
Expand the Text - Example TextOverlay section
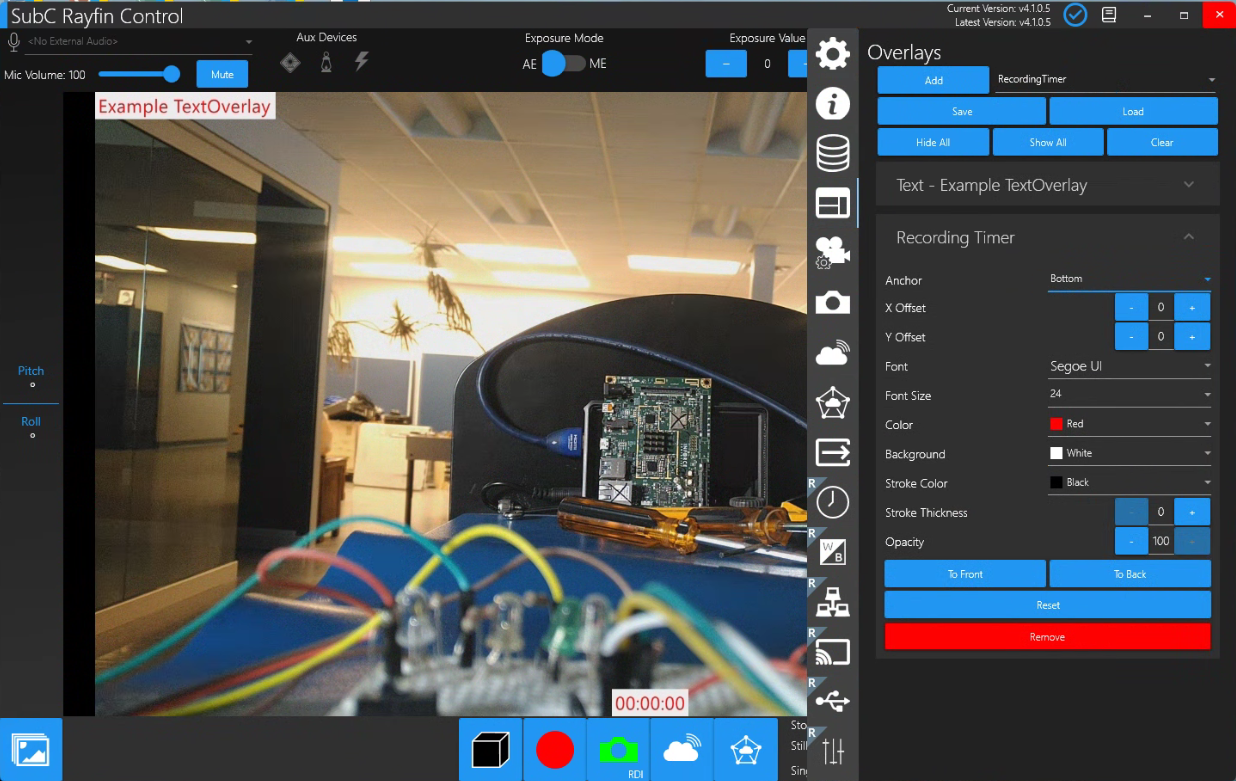tap(1047, 185)
